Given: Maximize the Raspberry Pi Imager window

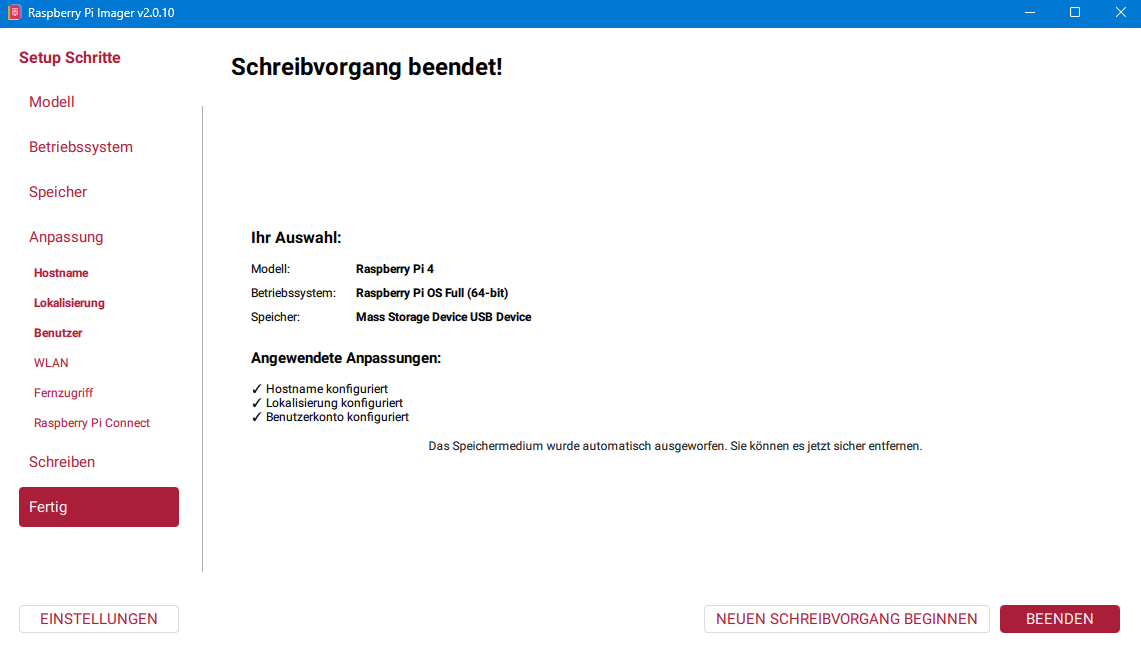Looking at the screenshot, I should click(1075, 12).
